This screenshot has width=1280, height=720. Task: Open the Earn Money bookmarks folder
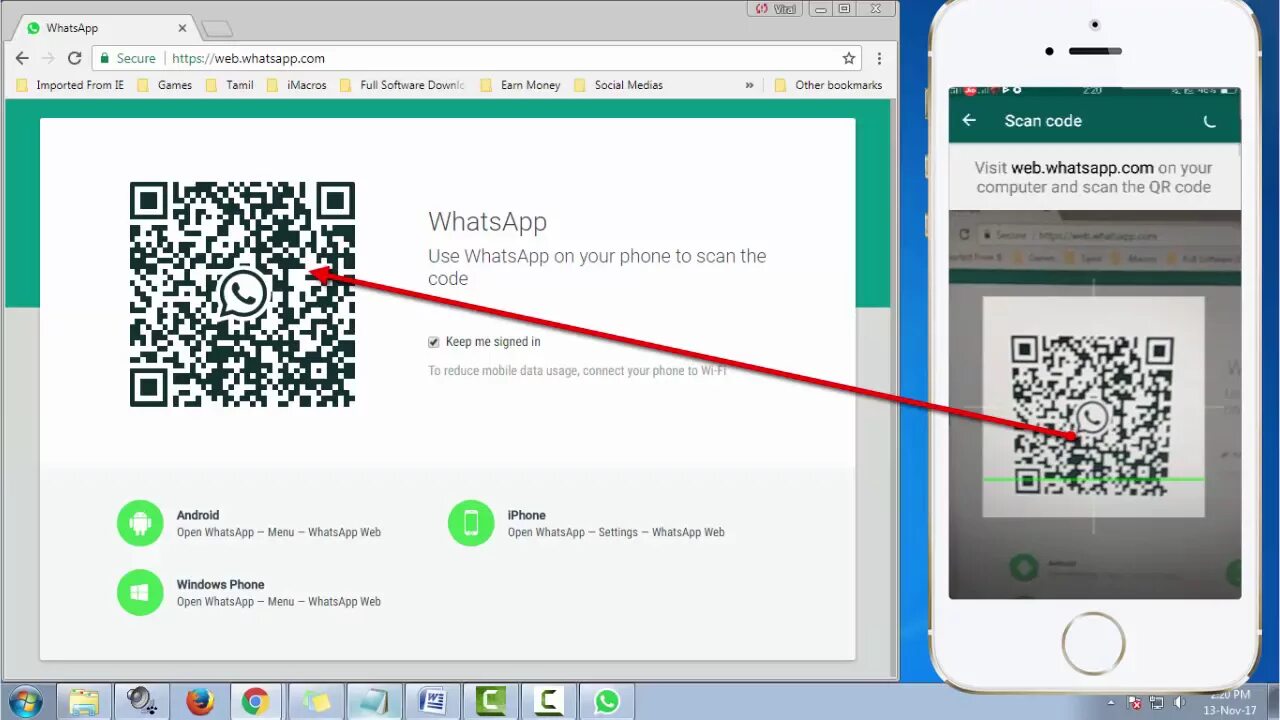point(520,85)
